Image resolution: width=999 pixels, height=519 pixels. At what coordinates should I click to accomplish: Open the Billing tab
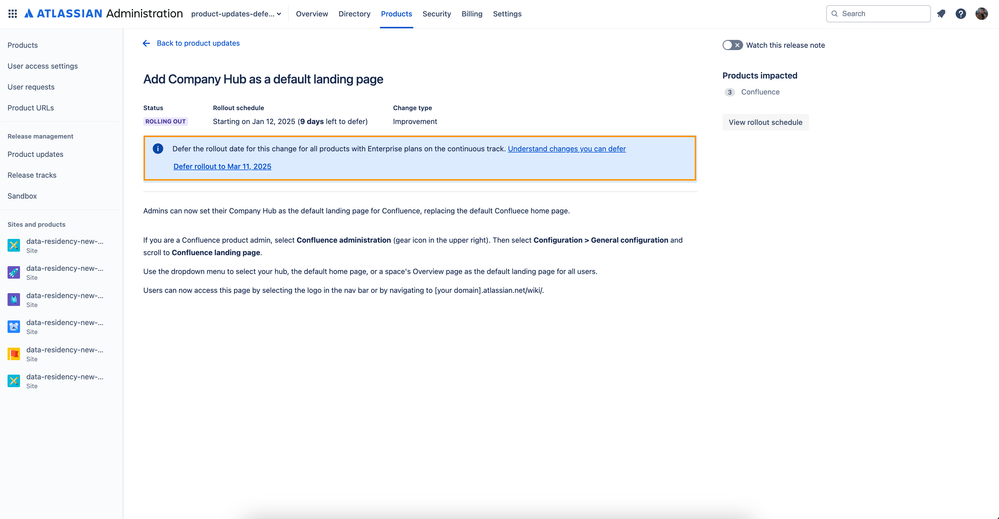471,13
